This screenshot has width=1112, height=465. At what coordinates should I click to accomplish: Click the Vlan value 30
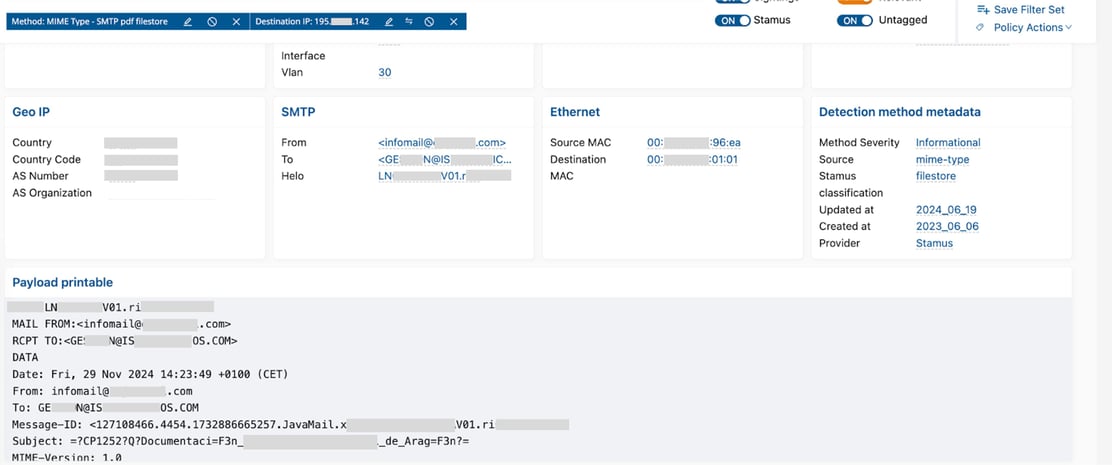tap(384, 72)
